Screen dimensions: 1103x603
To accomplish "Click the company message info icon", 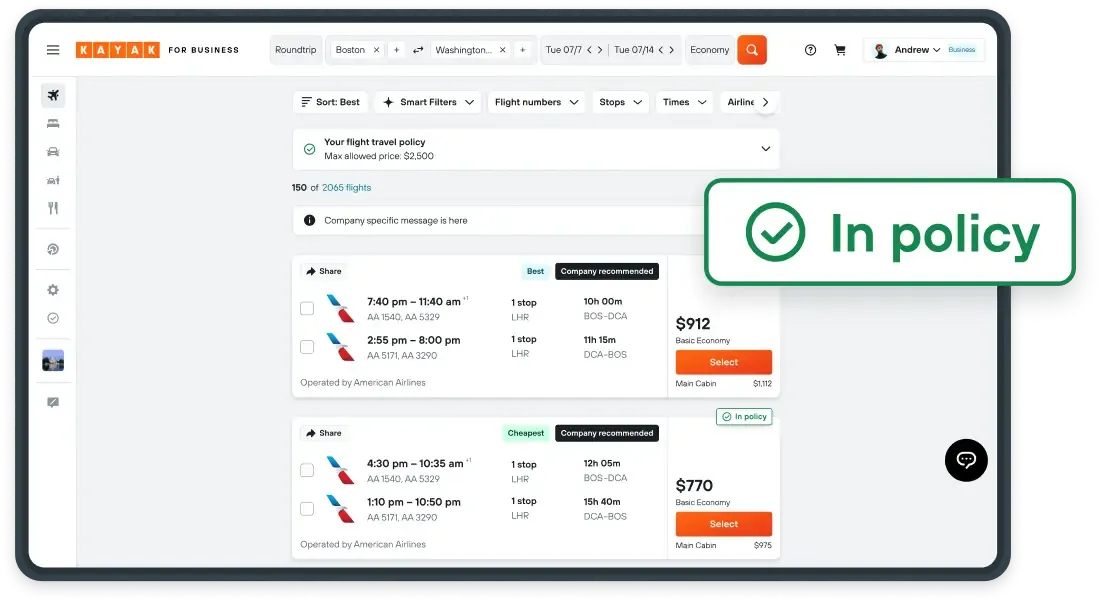I will [310, 220].
